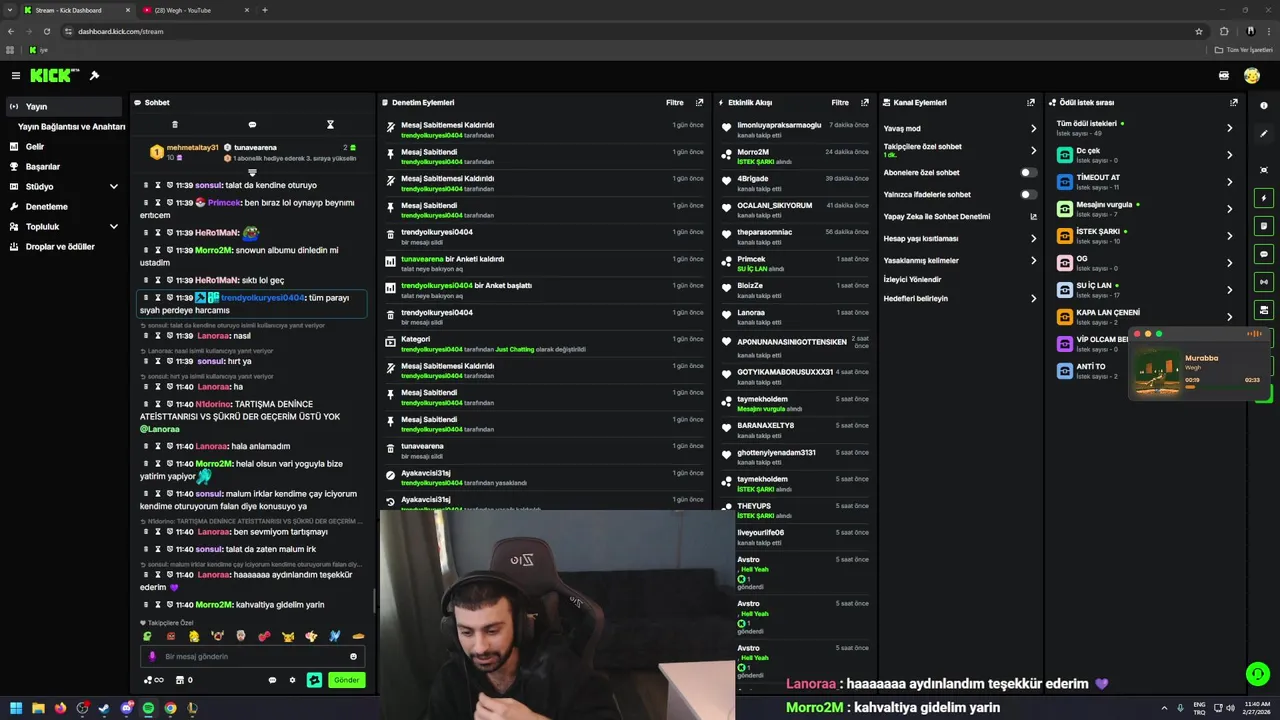This screenshot has height=720, width=1280.
Task: Toggle Yalnızca ifadelerle sohbet switch
Action: (x=1028, y=195)
